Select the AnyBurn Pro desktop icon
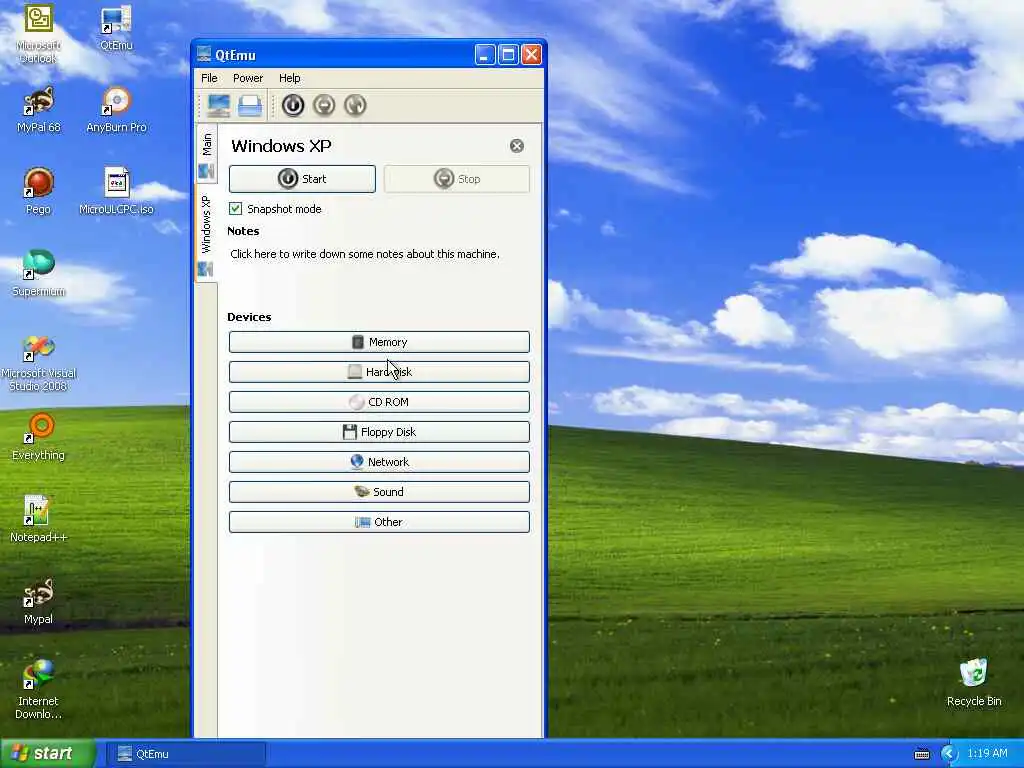 pyautogui.click(x=116, y=110)
